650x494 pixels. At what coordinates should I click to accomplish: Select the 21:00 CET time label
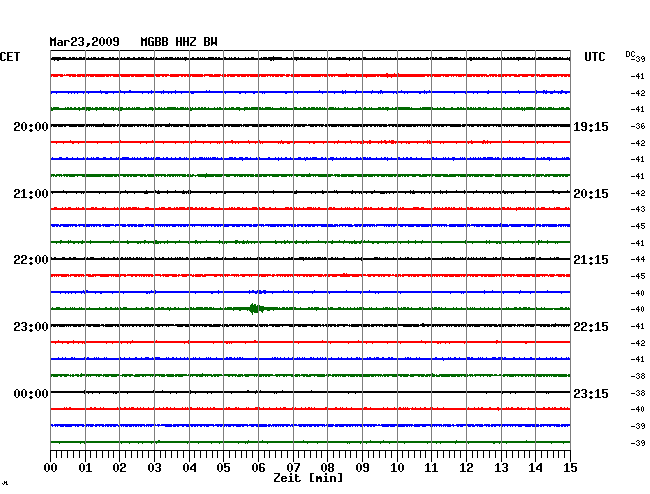coord(31,194)
